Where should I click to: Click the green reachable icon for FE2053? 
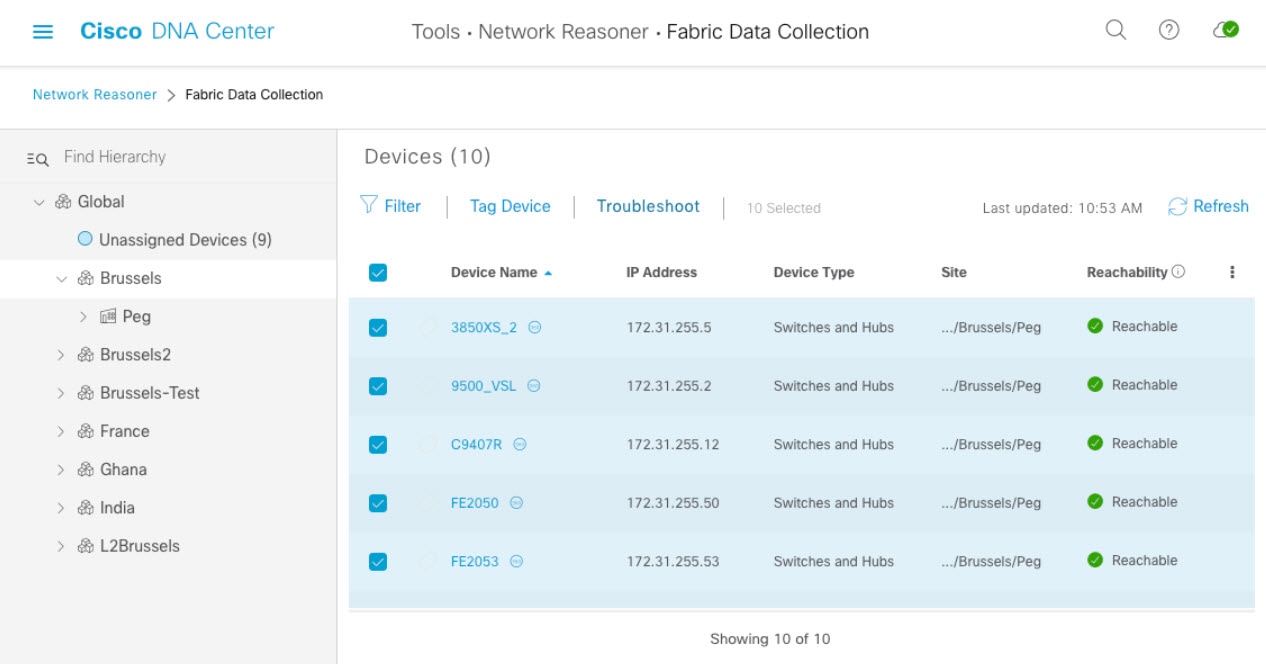pyautogui.click(x=1095, y=560)
